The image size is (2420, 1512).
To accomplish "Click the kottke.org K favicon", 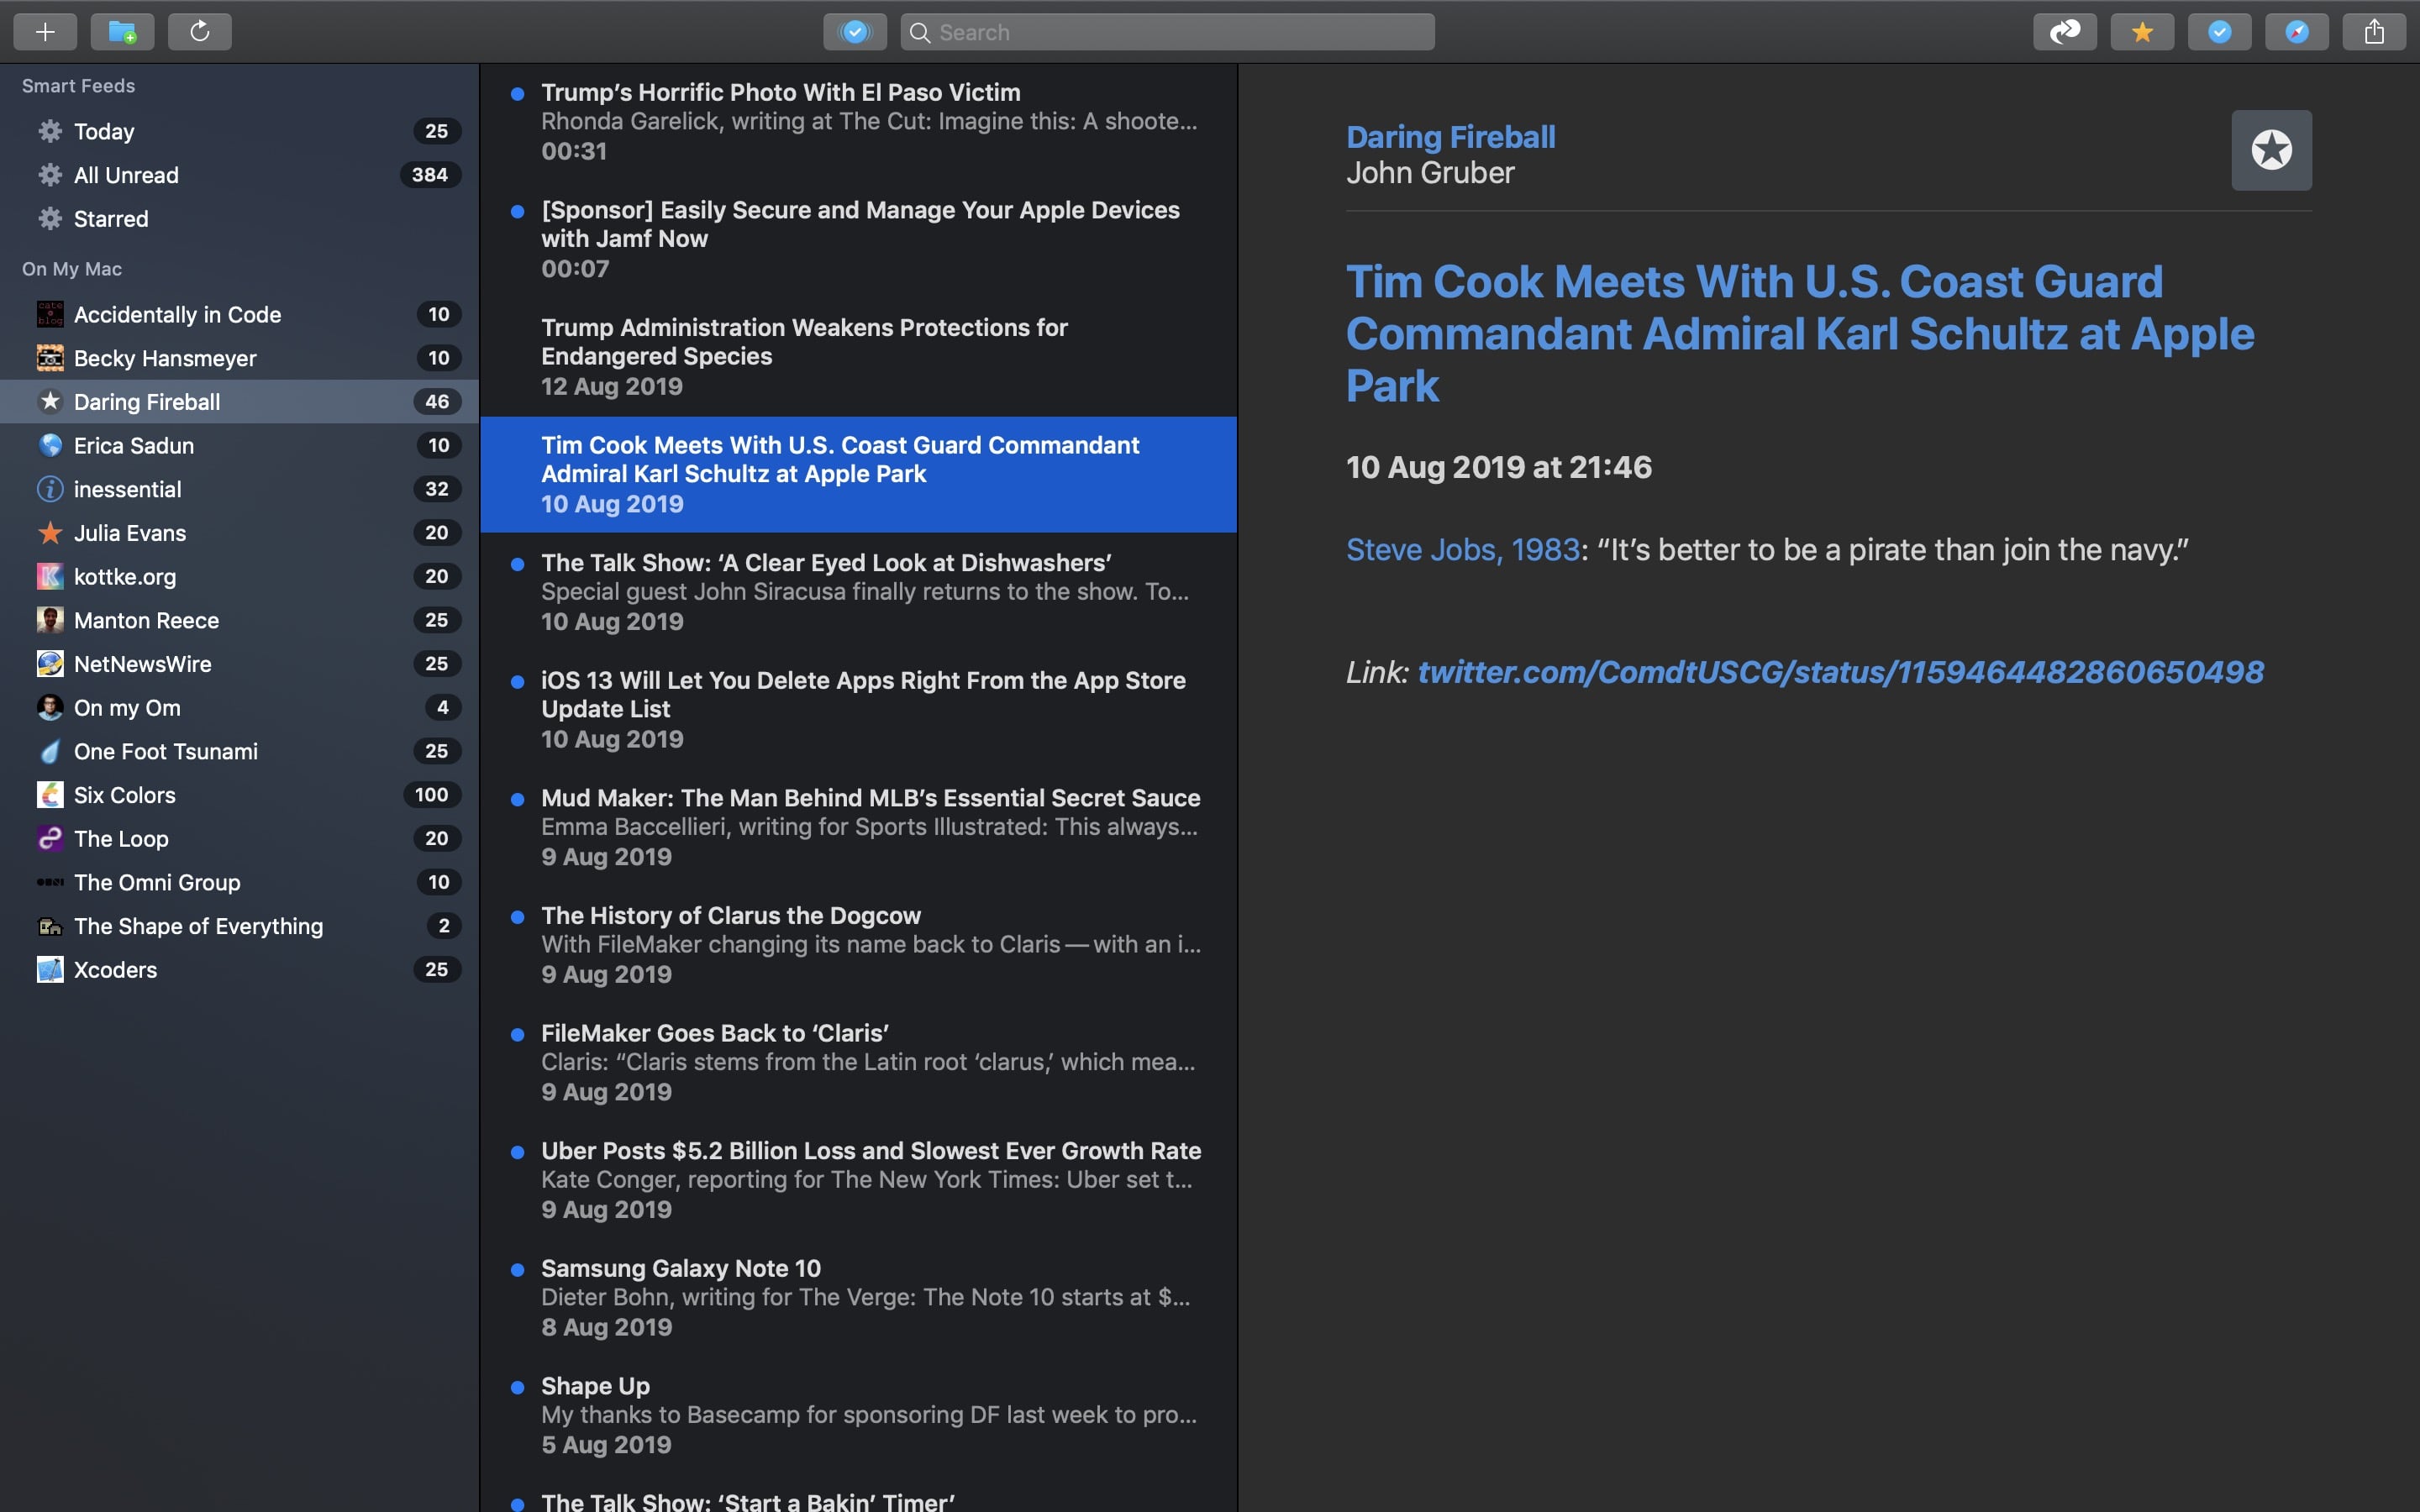I will (50, 576).
